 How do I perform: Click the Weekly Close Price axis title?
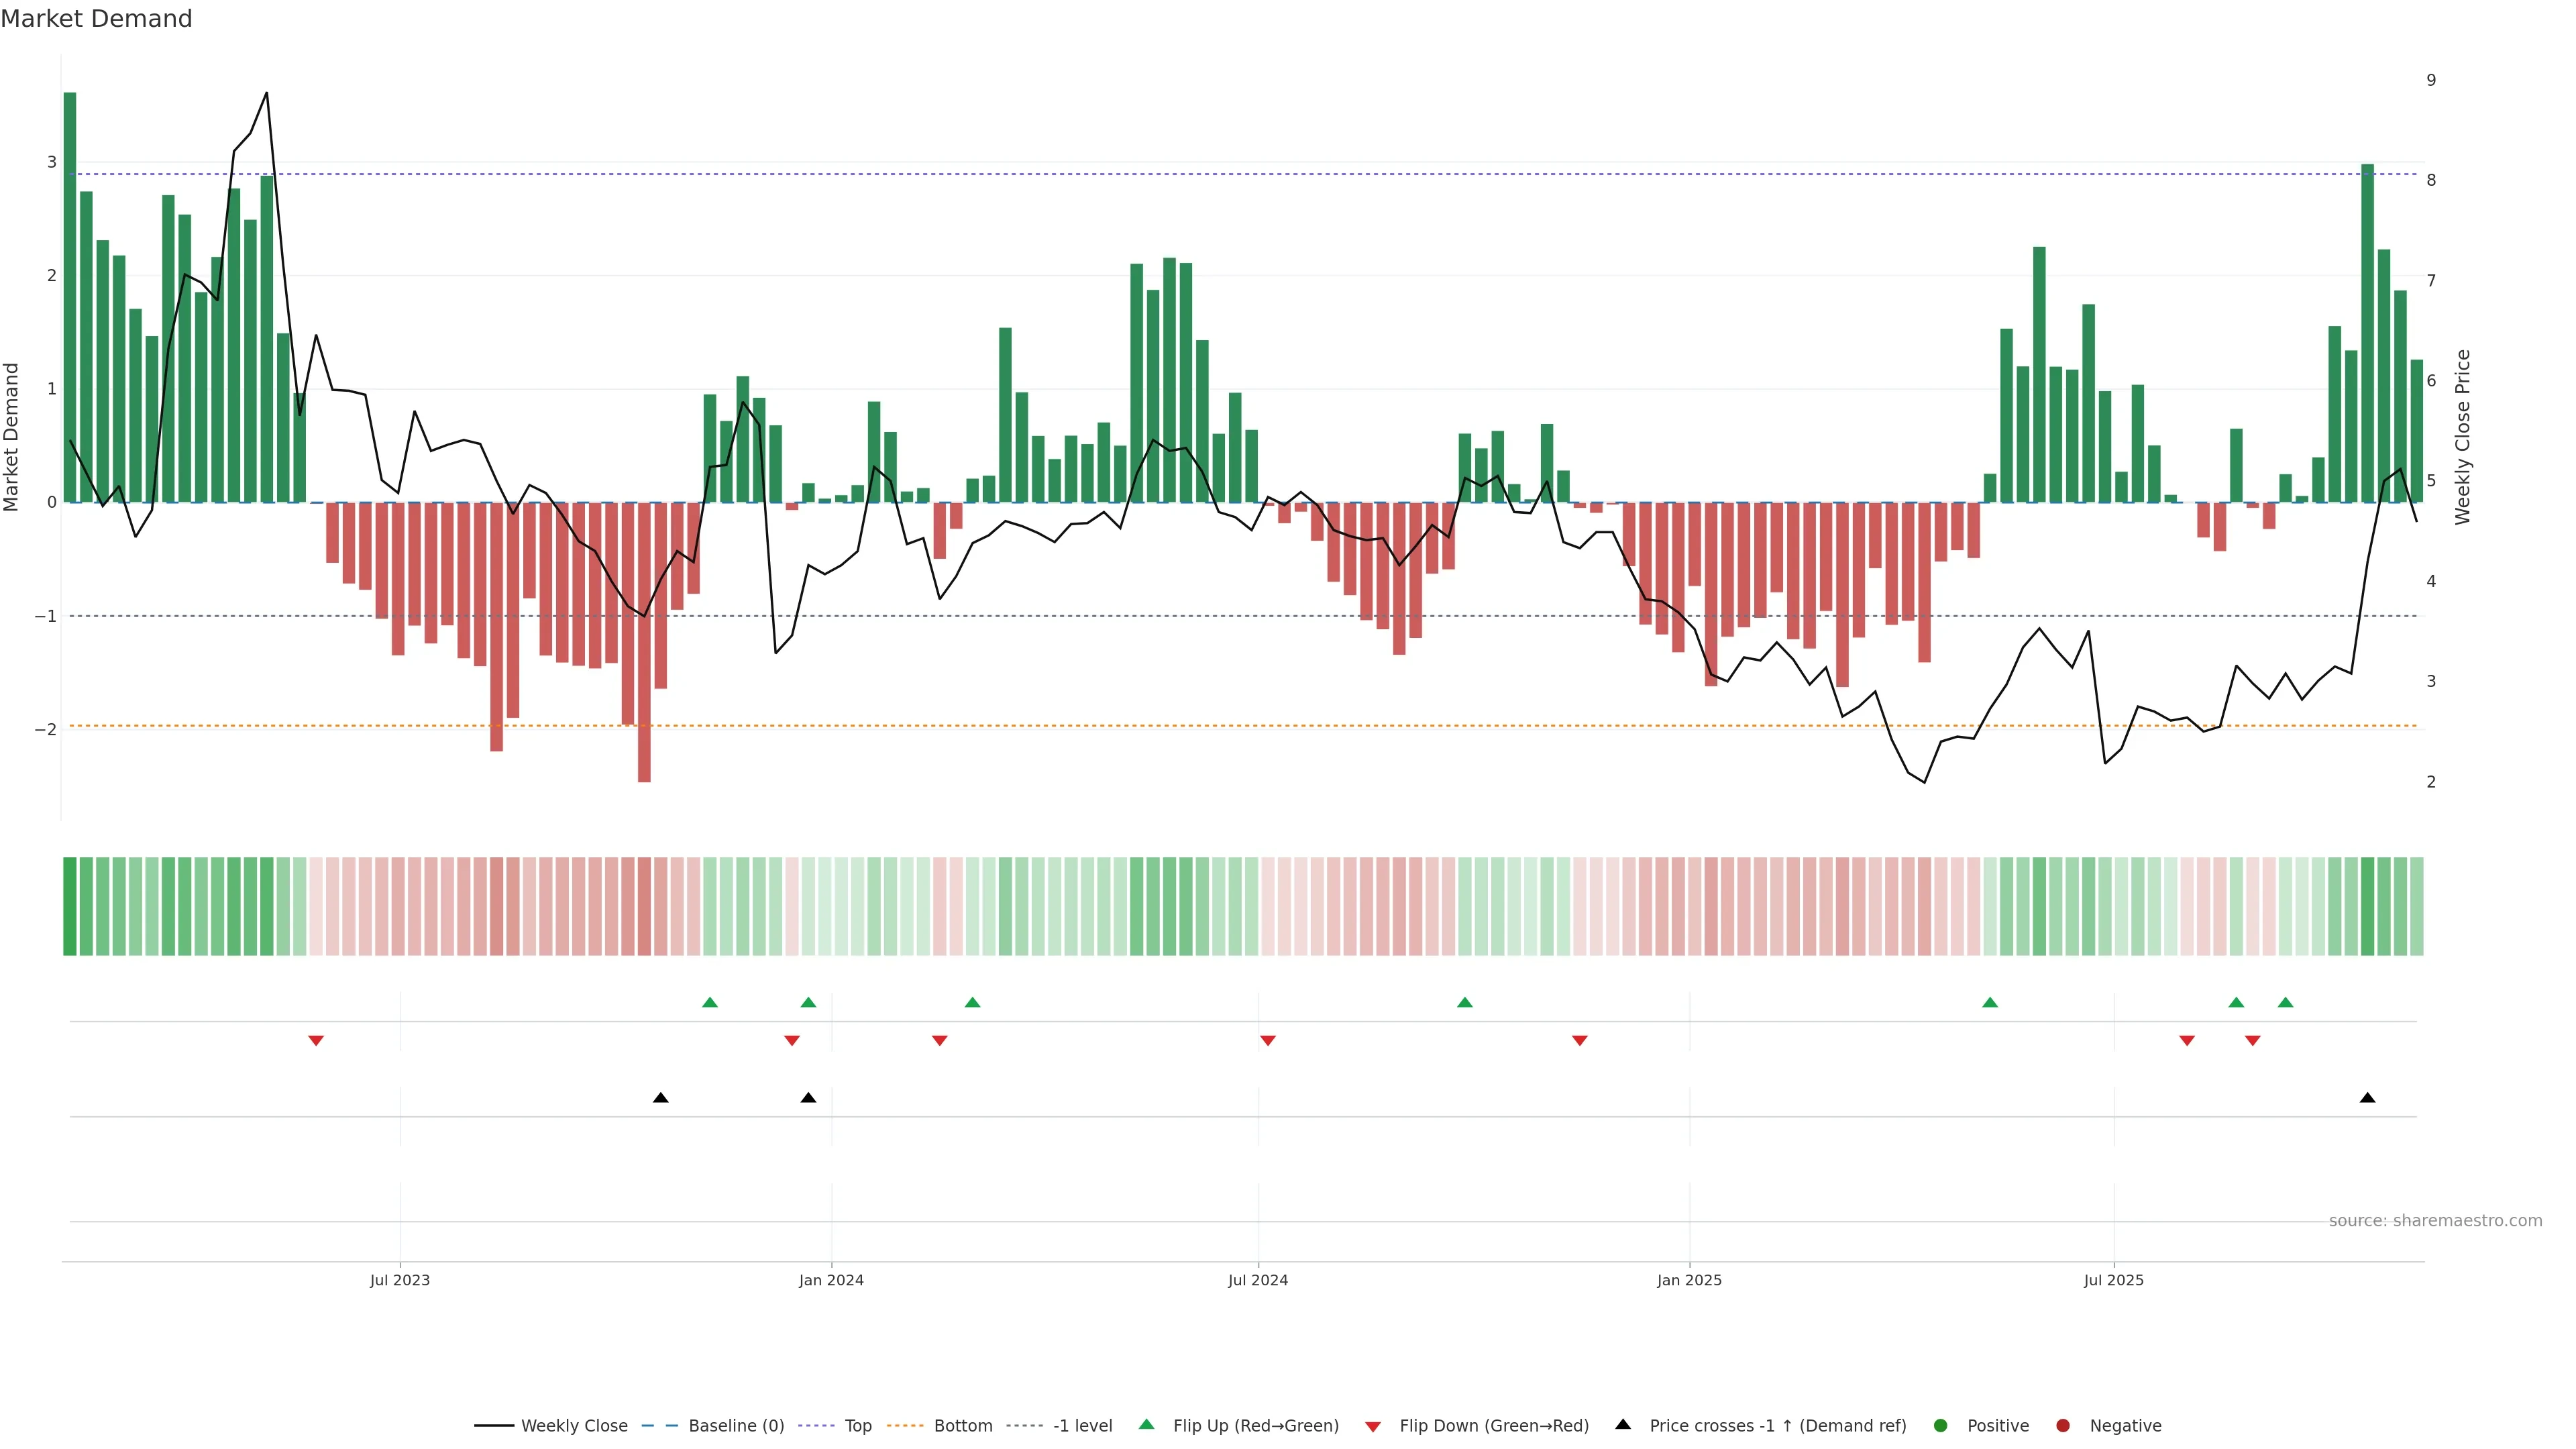(x=2463, y=437)
